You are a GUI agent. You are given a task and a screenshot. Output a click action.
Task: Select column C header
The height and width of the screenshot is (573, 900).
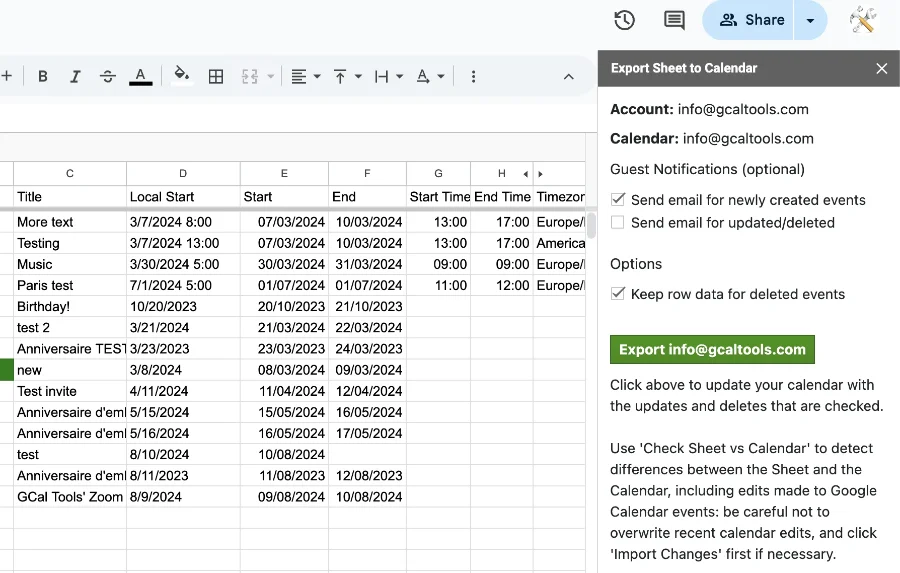point(69,173)
